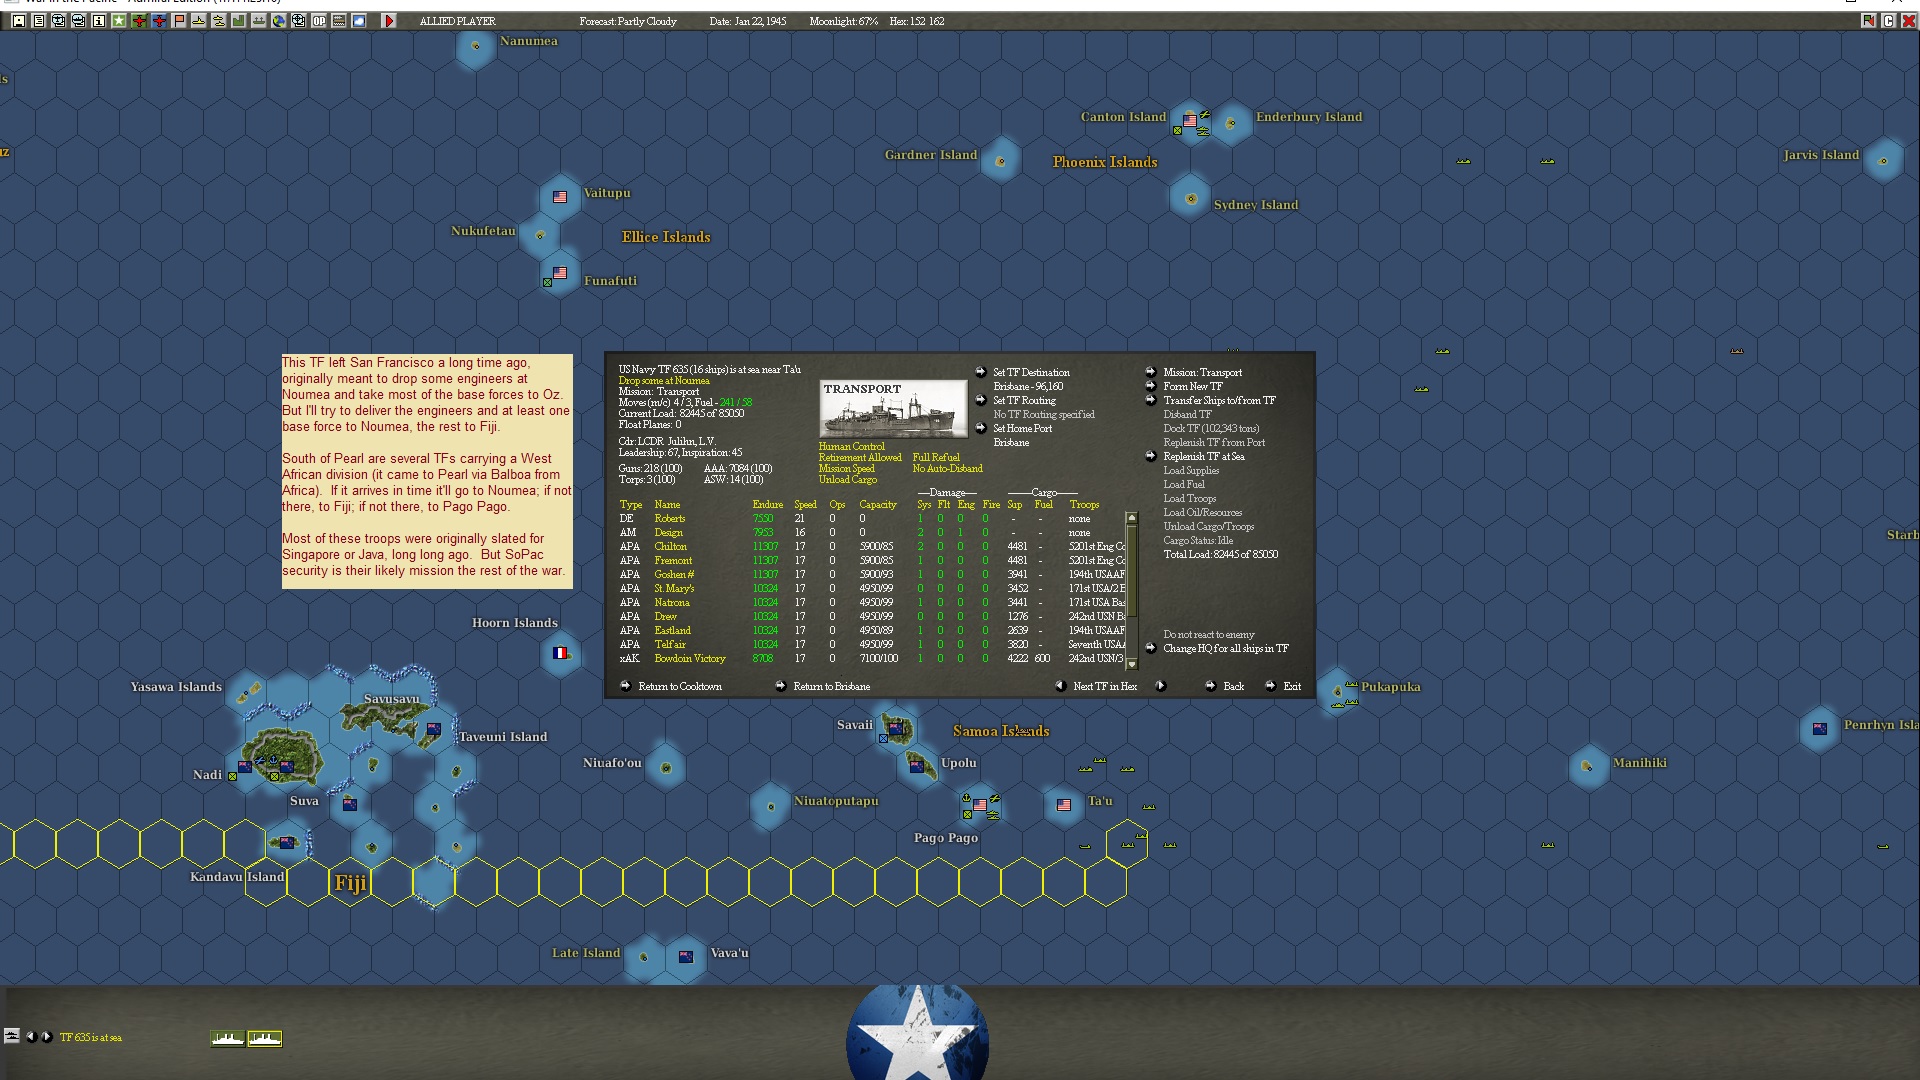Click the orange flag base list icon
1920x1080 pixels.
click(x=179, y=21)
